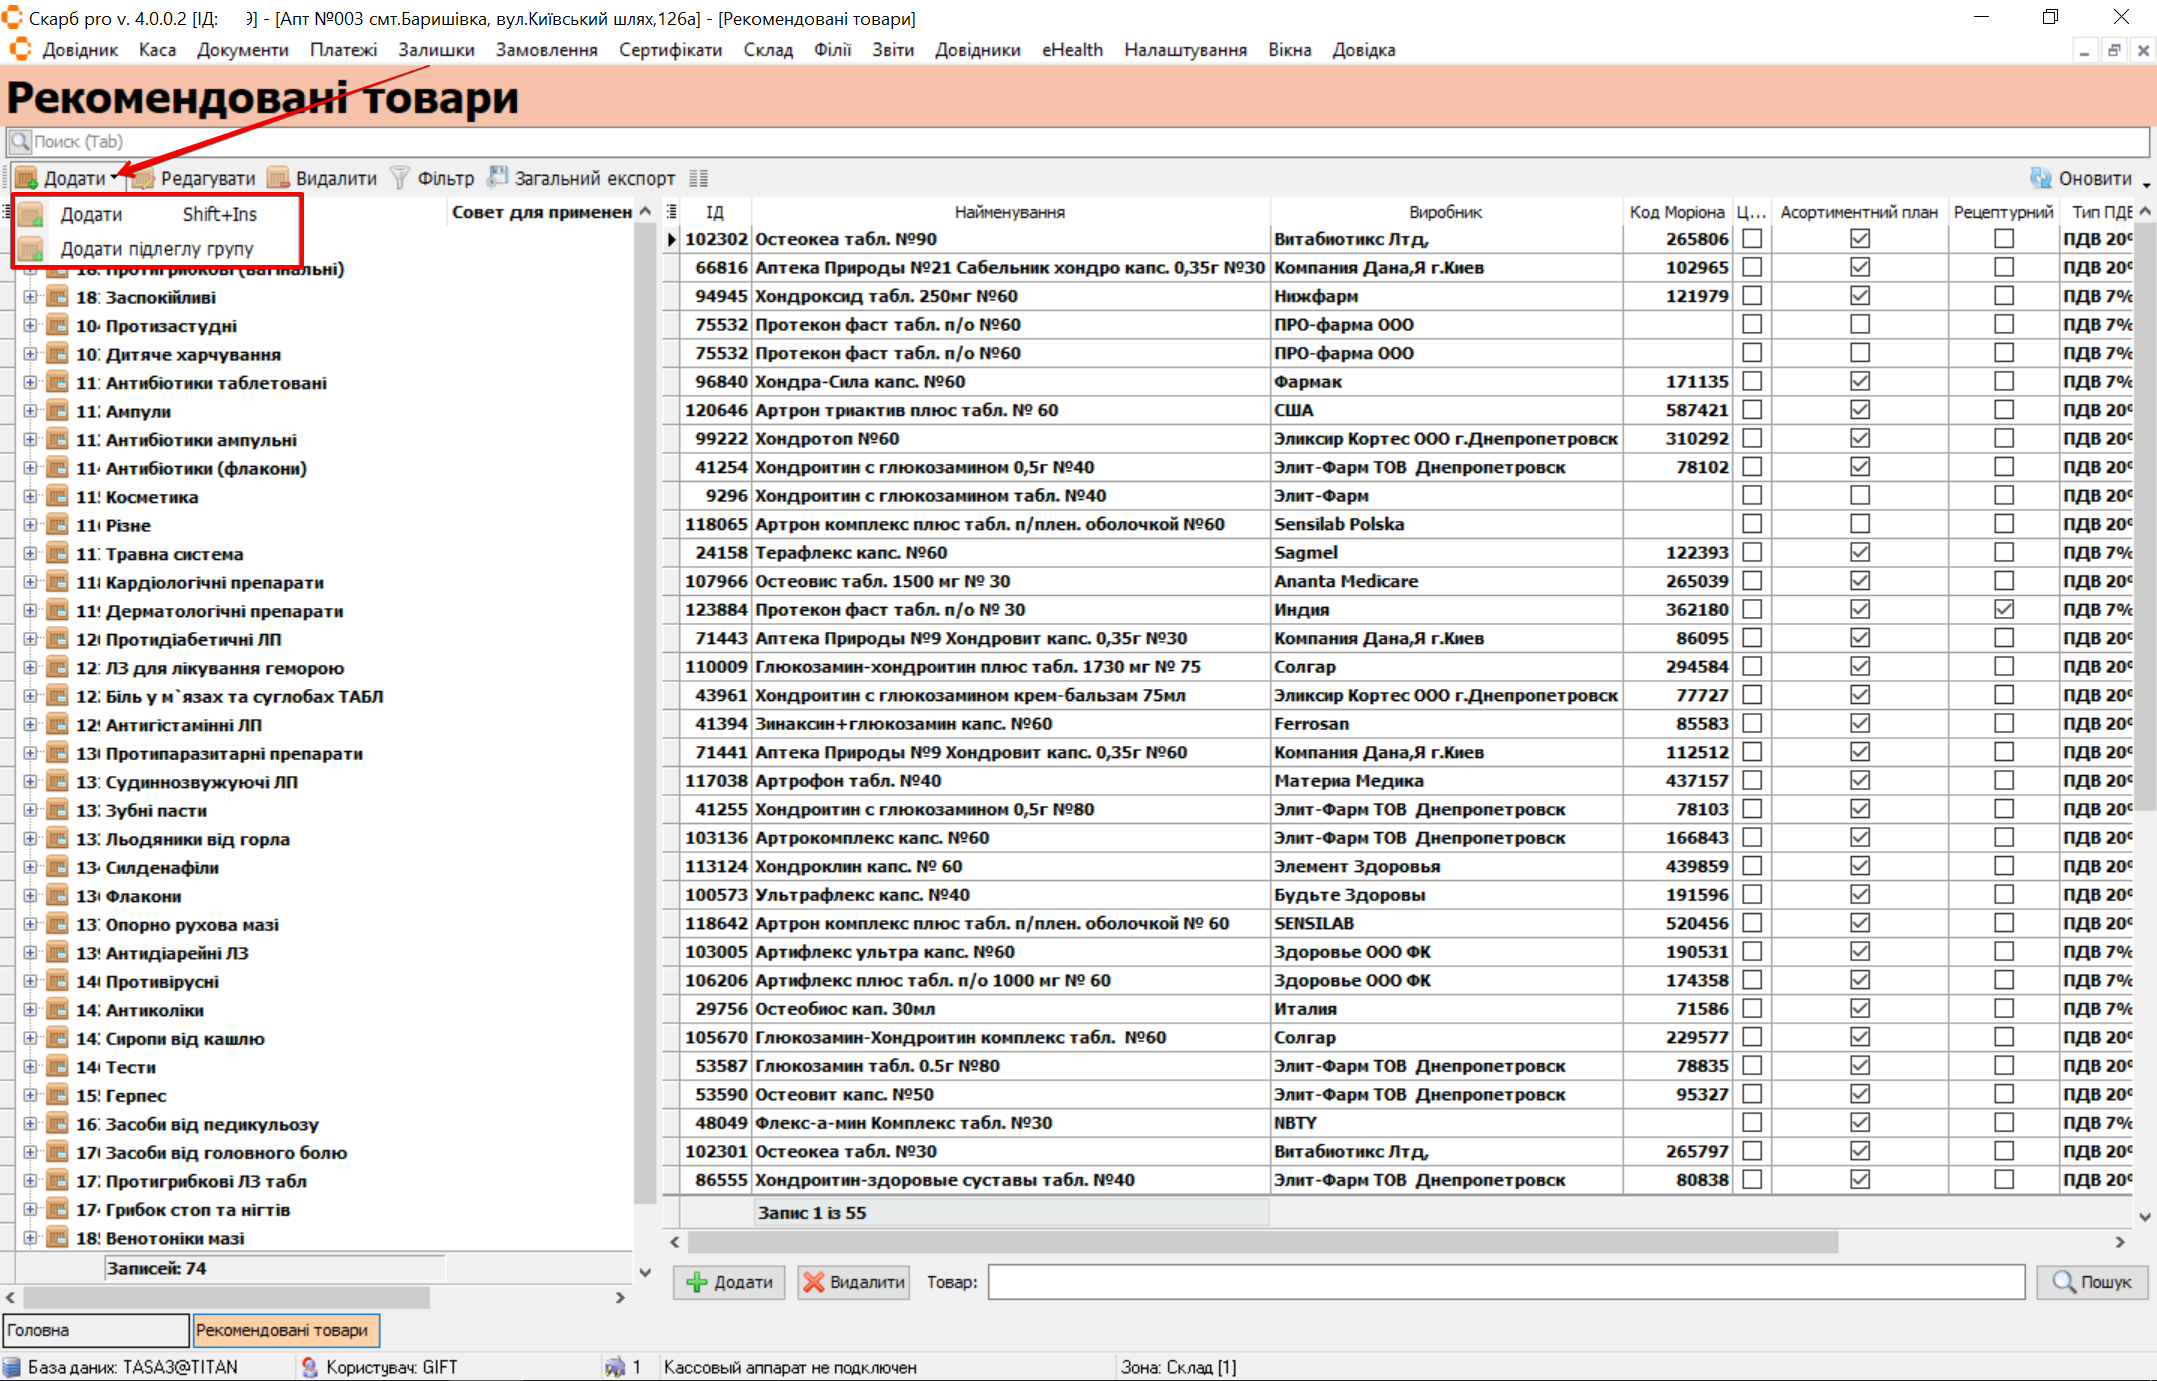Click the Видалити icon in top toolbar
The image size is (2157, 1381).
tap(279, 178)
